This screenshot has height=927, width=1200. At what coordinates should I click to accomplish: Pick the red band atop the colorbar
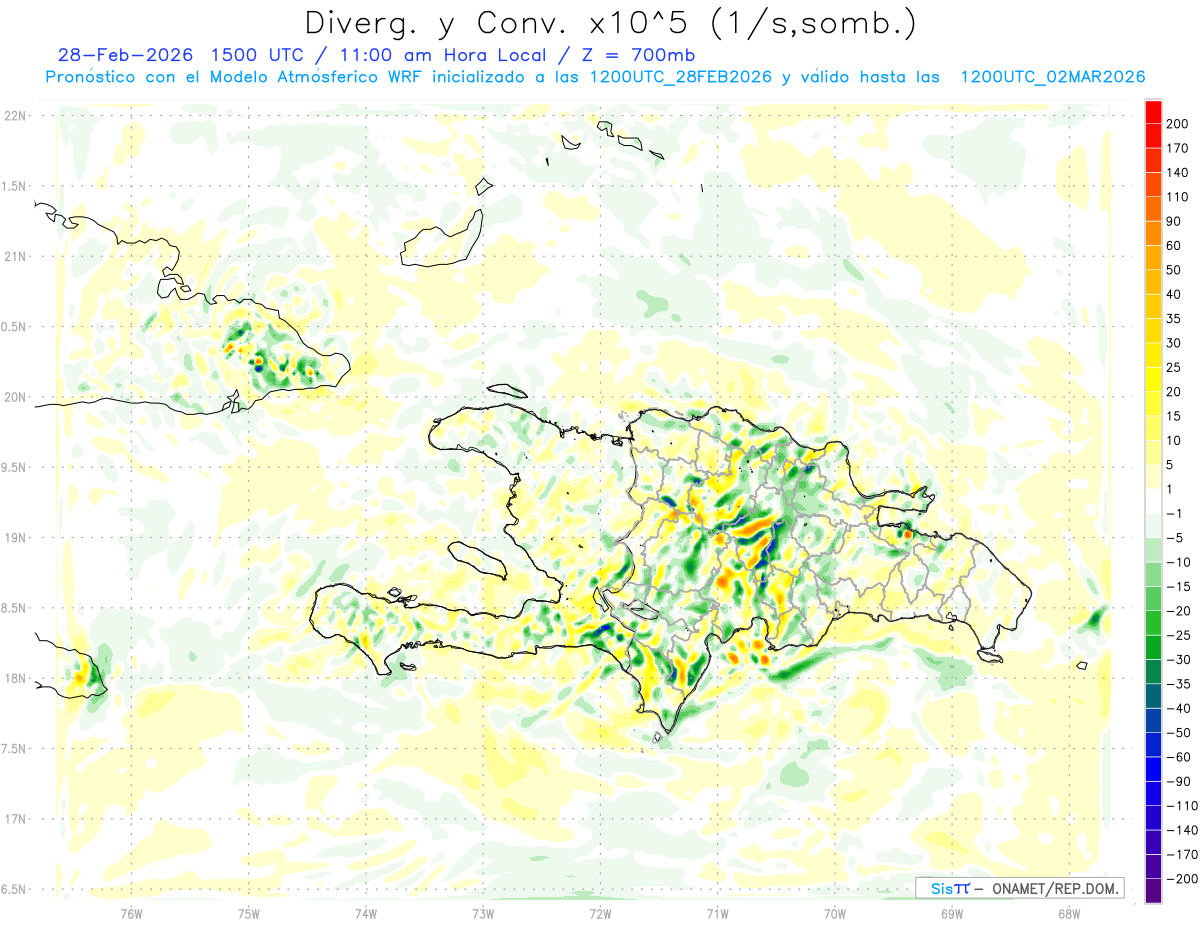pos(1153,112)
